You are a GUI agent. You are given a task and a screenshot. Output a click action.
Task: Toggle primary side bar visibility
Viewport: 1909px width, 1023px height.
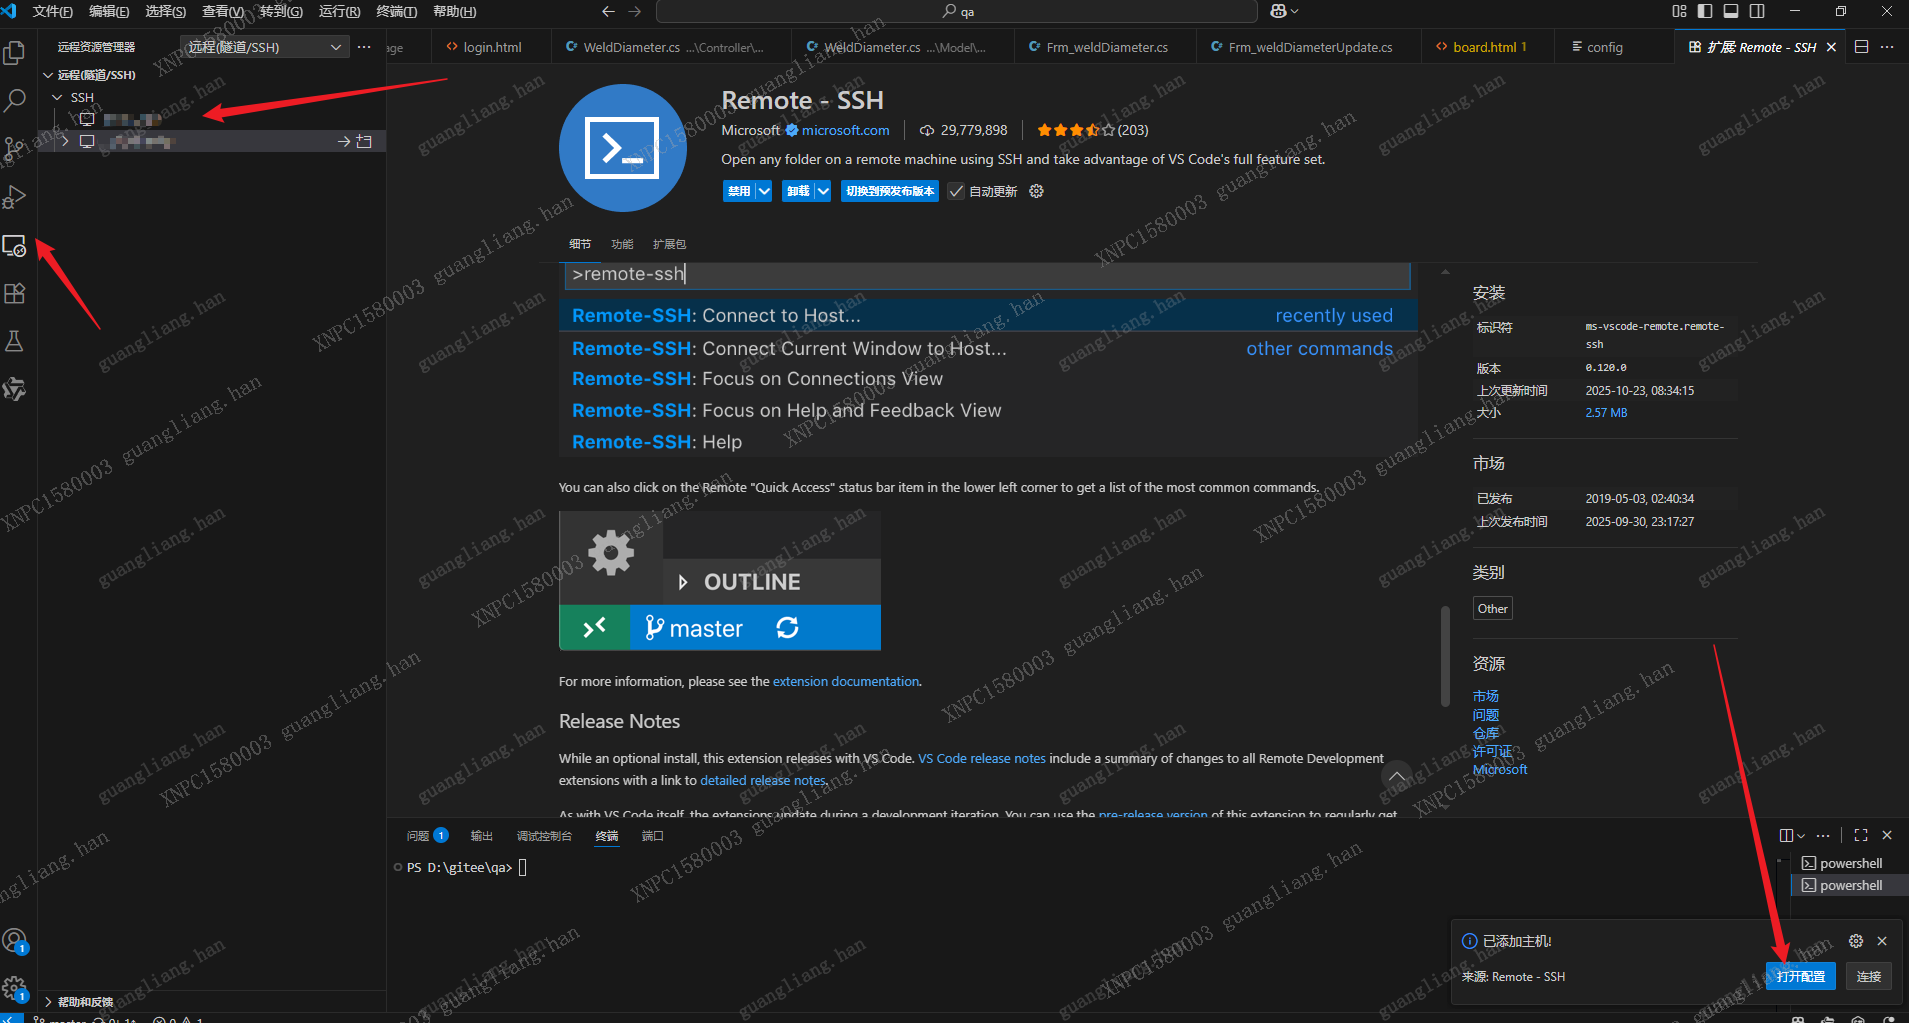click(x=1705, y=11)
